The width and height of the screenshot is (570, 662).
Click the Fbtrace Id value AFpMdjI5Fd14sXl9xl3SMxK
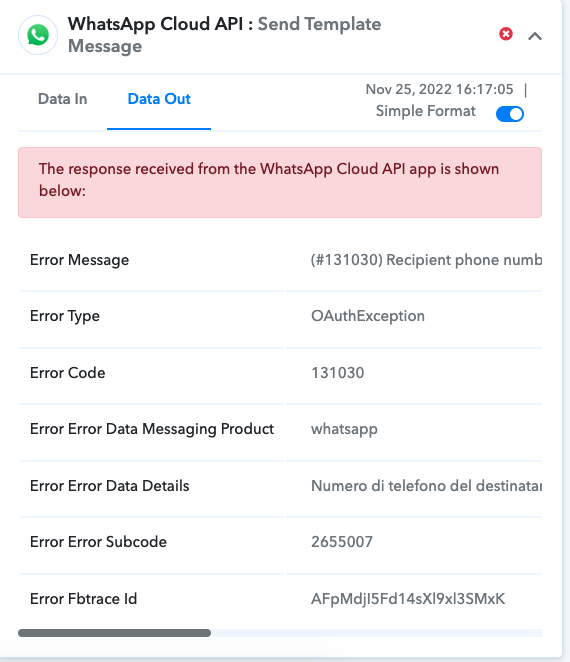408,599
